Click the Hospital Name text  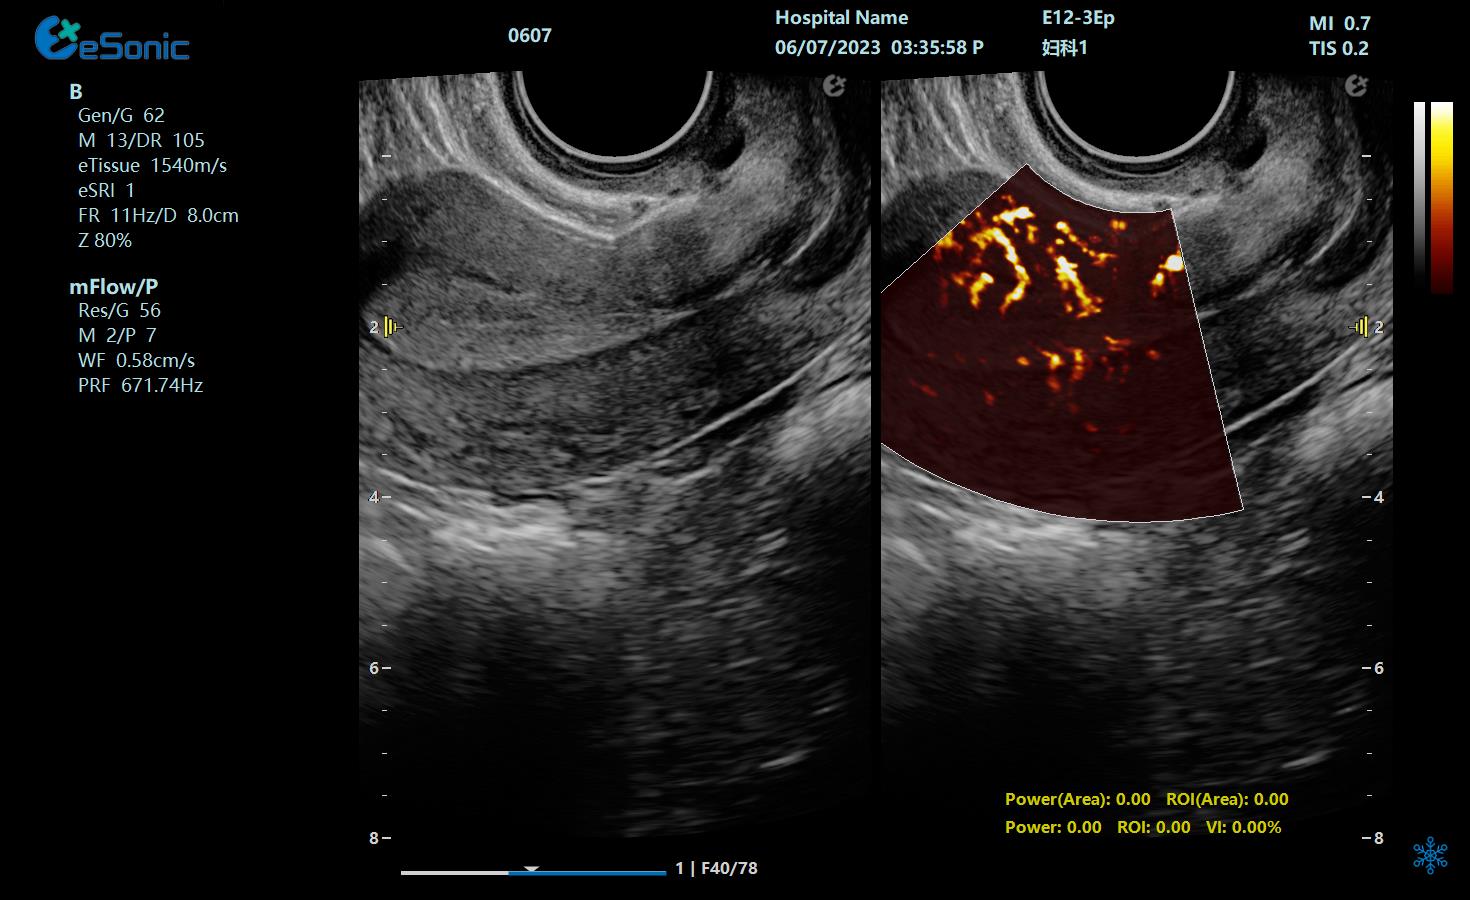pyautogui.click(x=841, y=18)
